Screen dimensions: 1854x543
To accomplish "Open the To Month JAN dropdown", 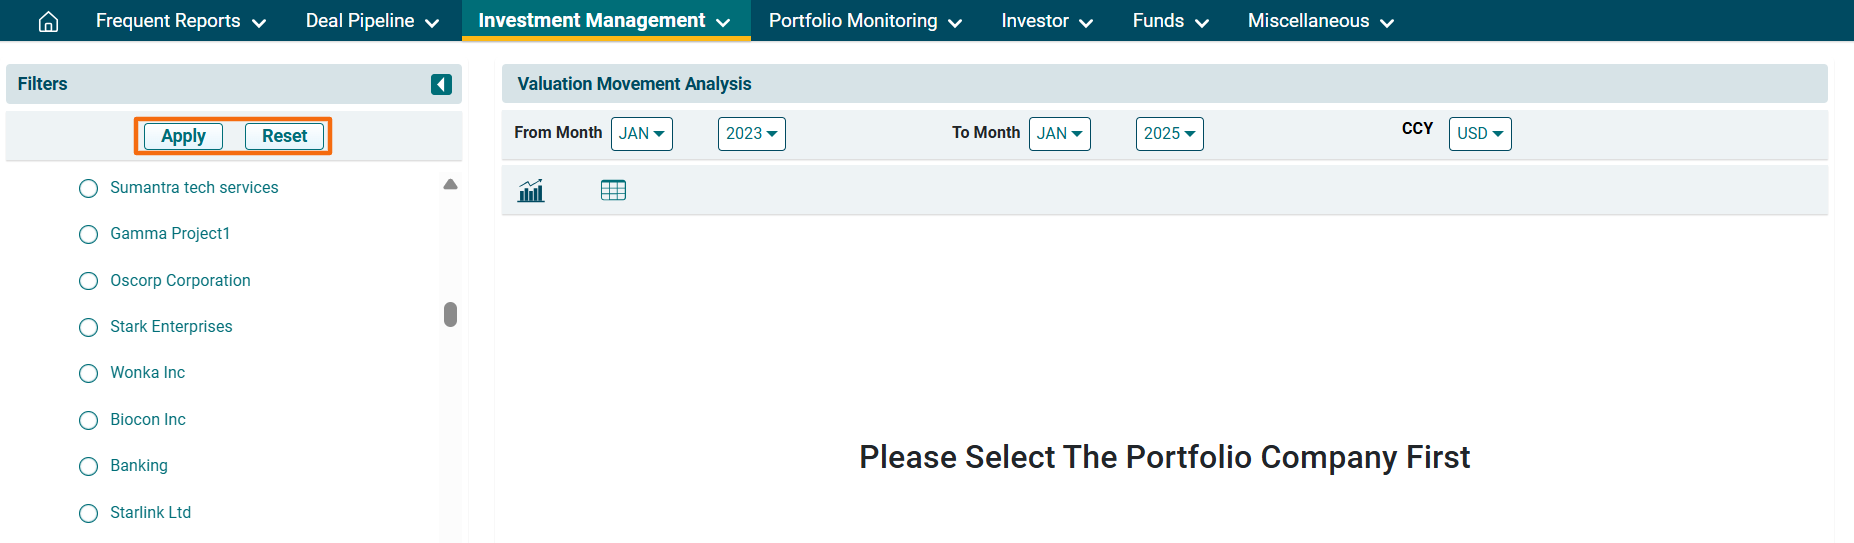I will [1059, 133].
